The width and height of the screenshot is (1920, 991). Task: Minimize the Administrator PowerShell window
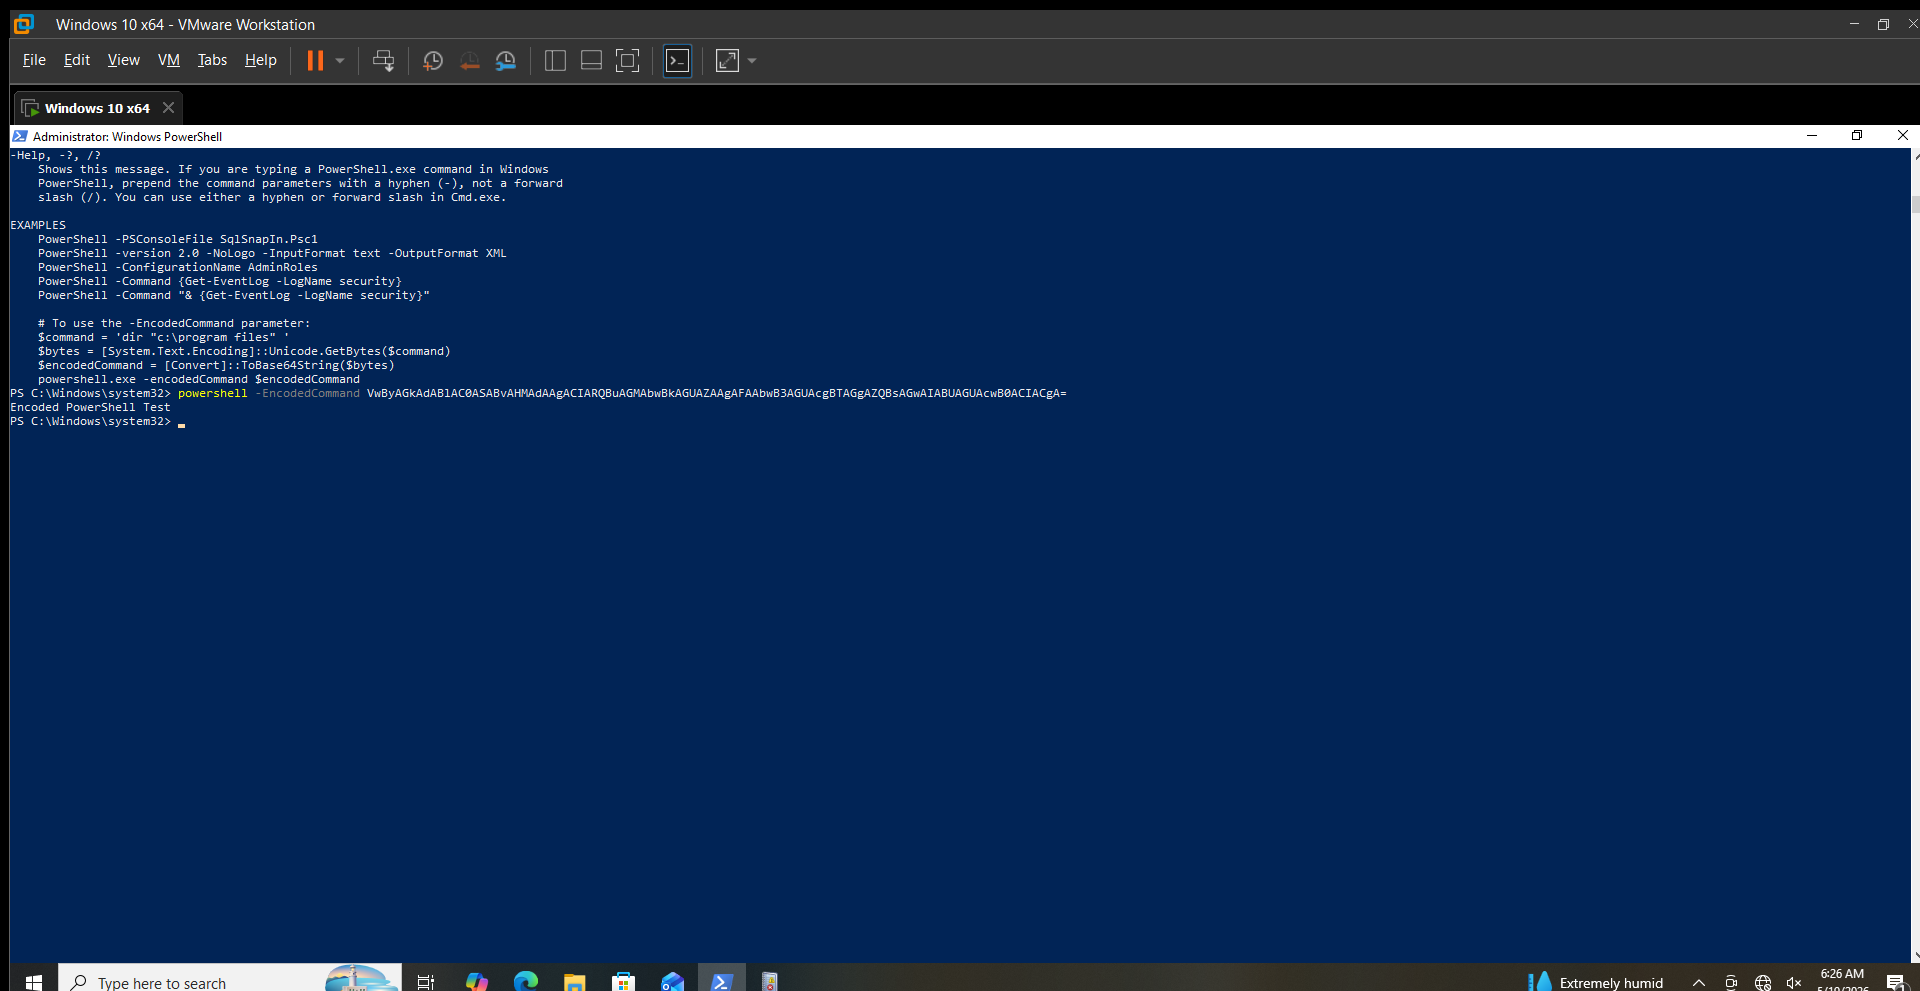click(x=1811, y=136)
